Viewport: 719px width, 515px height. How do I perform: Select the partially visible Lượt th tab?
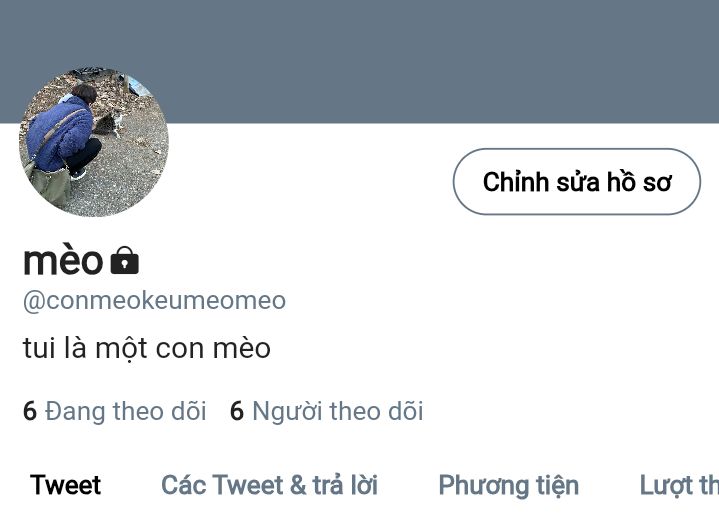(x=679, y=486)
